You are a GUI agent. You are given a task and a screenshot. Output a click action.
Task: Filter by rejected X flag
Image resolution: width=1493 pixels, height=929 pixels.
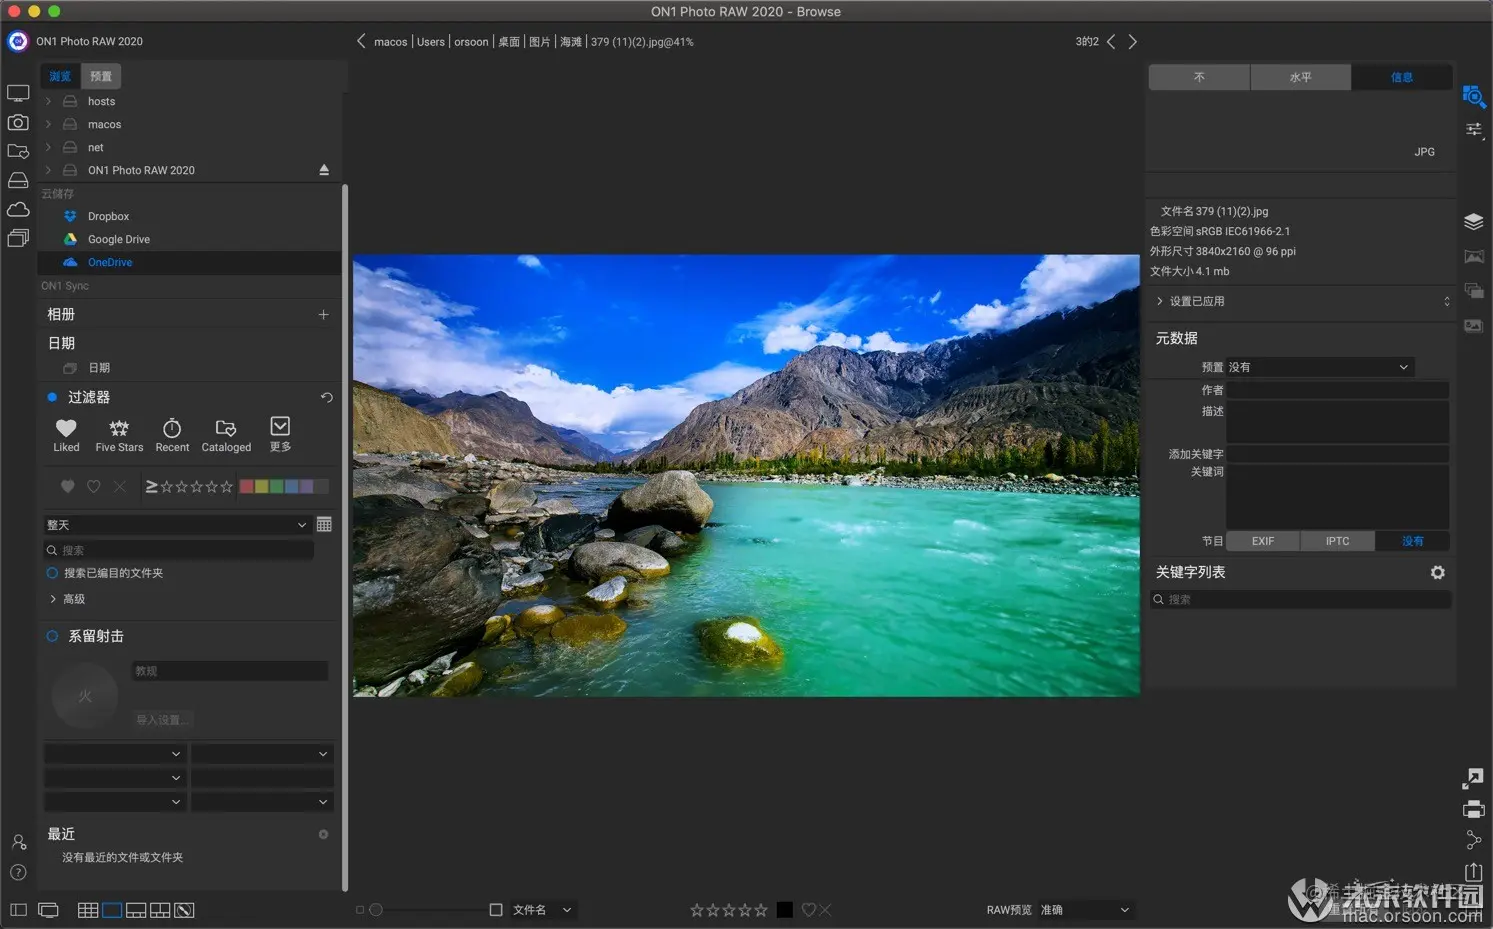[x=119, y=486]
